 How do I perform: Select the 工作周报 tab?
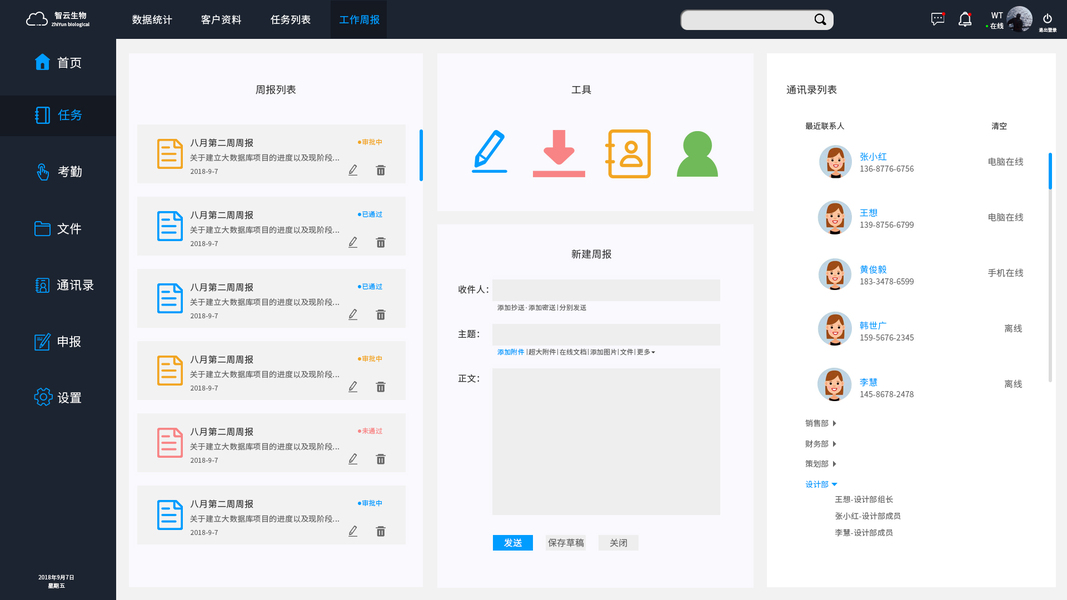[359, 20]
